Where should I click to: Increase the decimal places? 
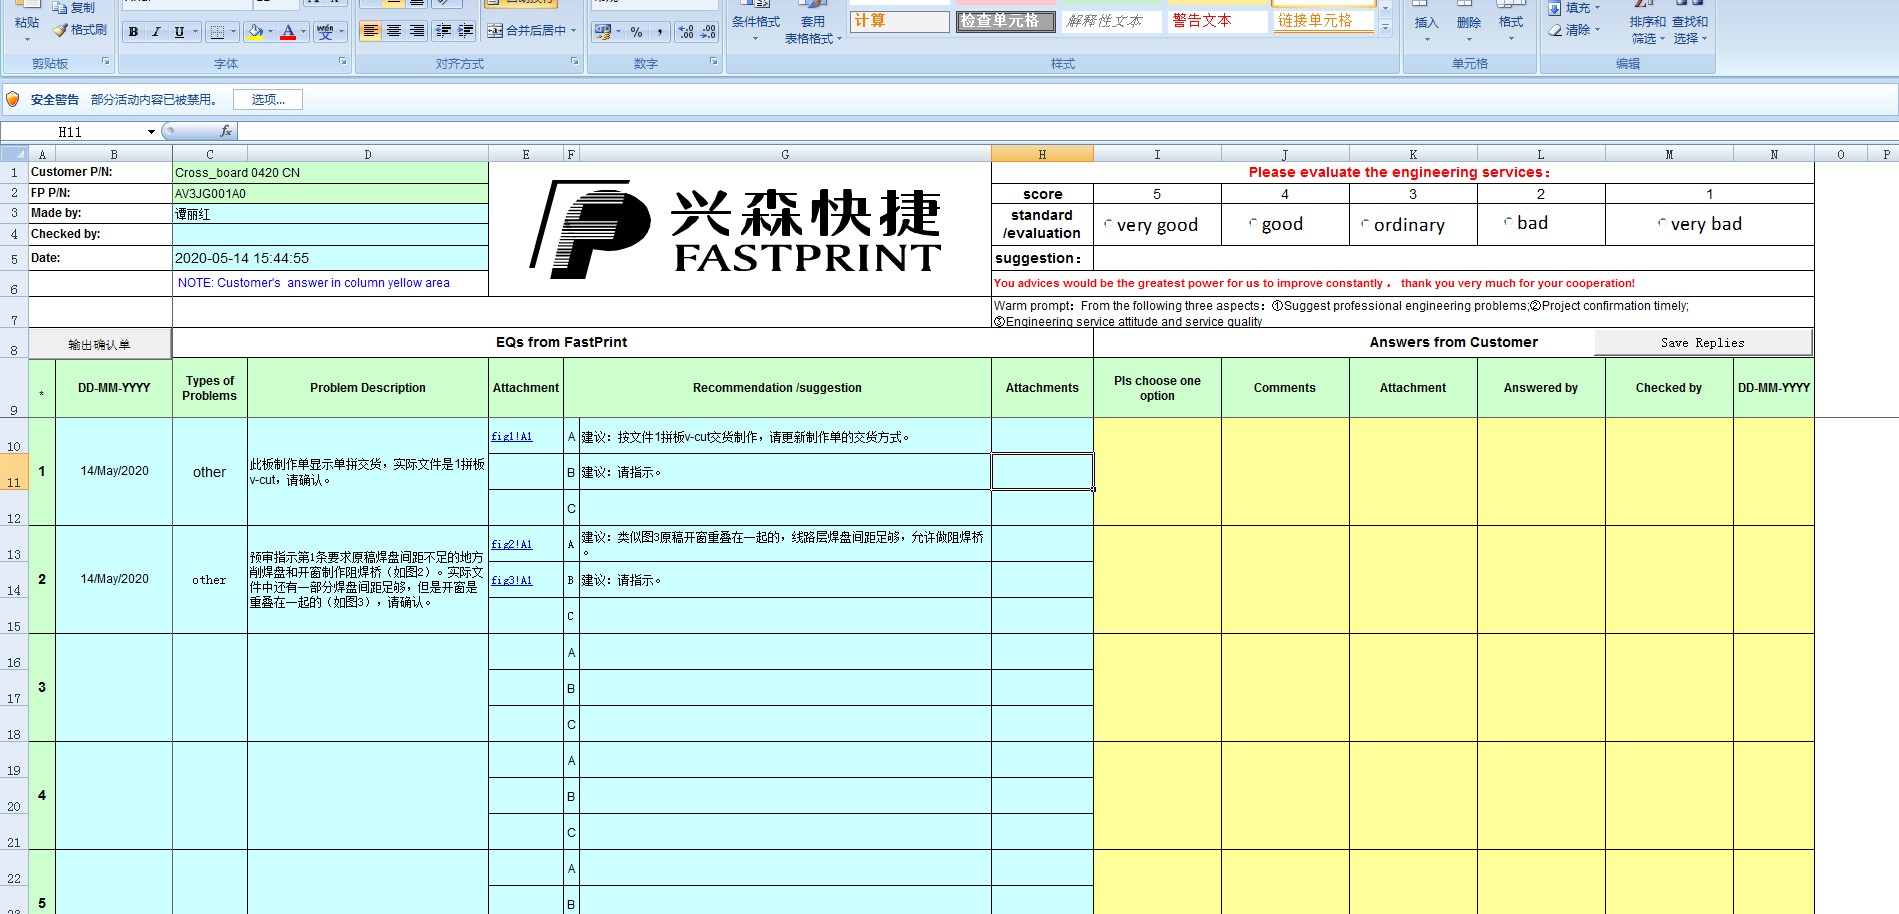pos(686,32)
